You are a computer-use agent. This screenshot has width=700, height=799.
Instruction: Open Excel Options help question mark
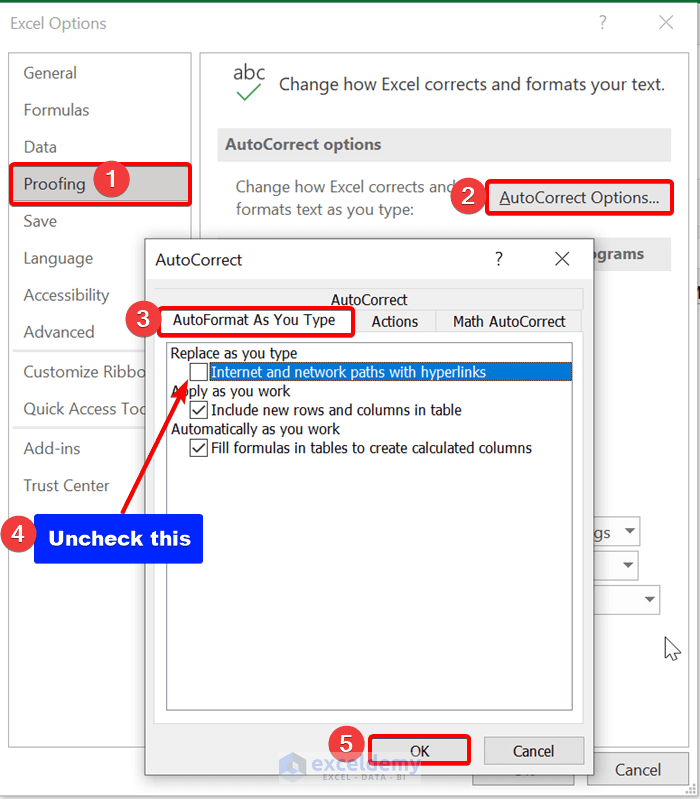point(603,22)
